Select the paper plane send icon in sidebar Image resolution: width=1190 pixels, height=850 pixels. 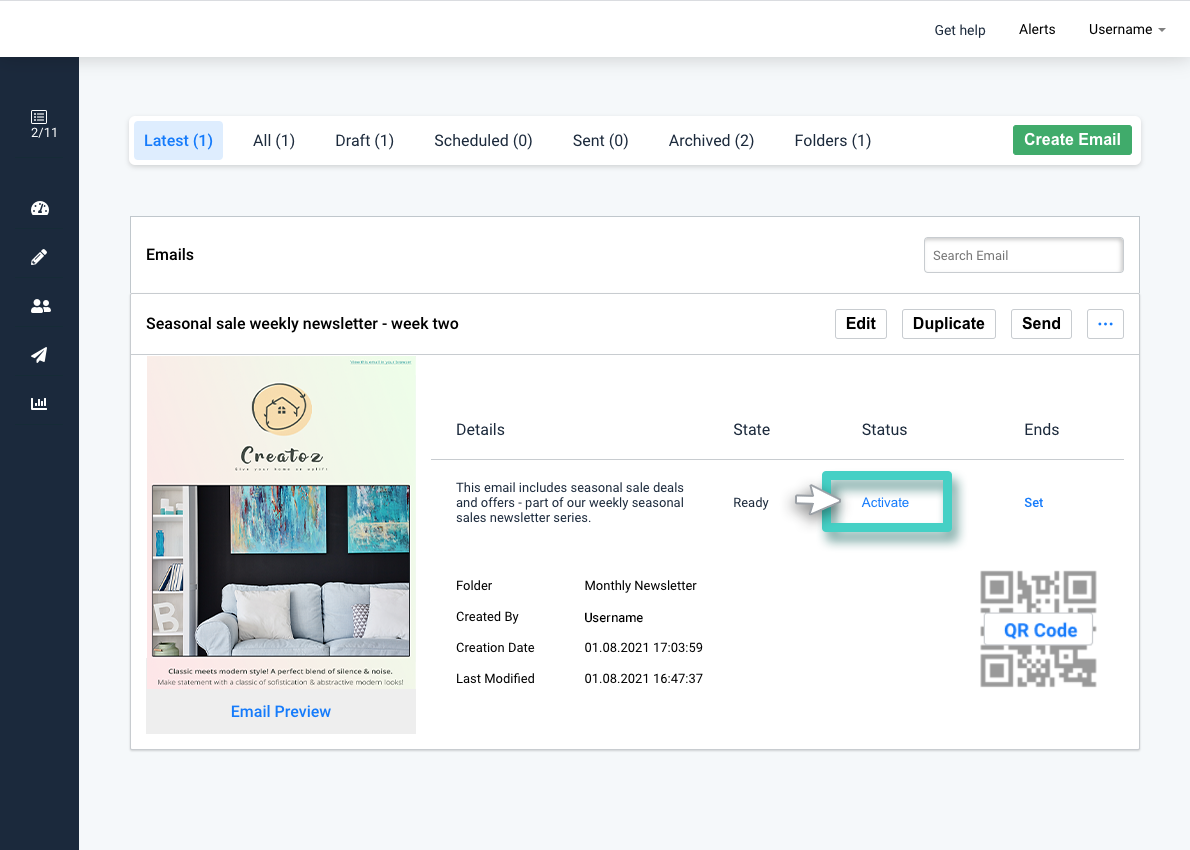(39, 354)
